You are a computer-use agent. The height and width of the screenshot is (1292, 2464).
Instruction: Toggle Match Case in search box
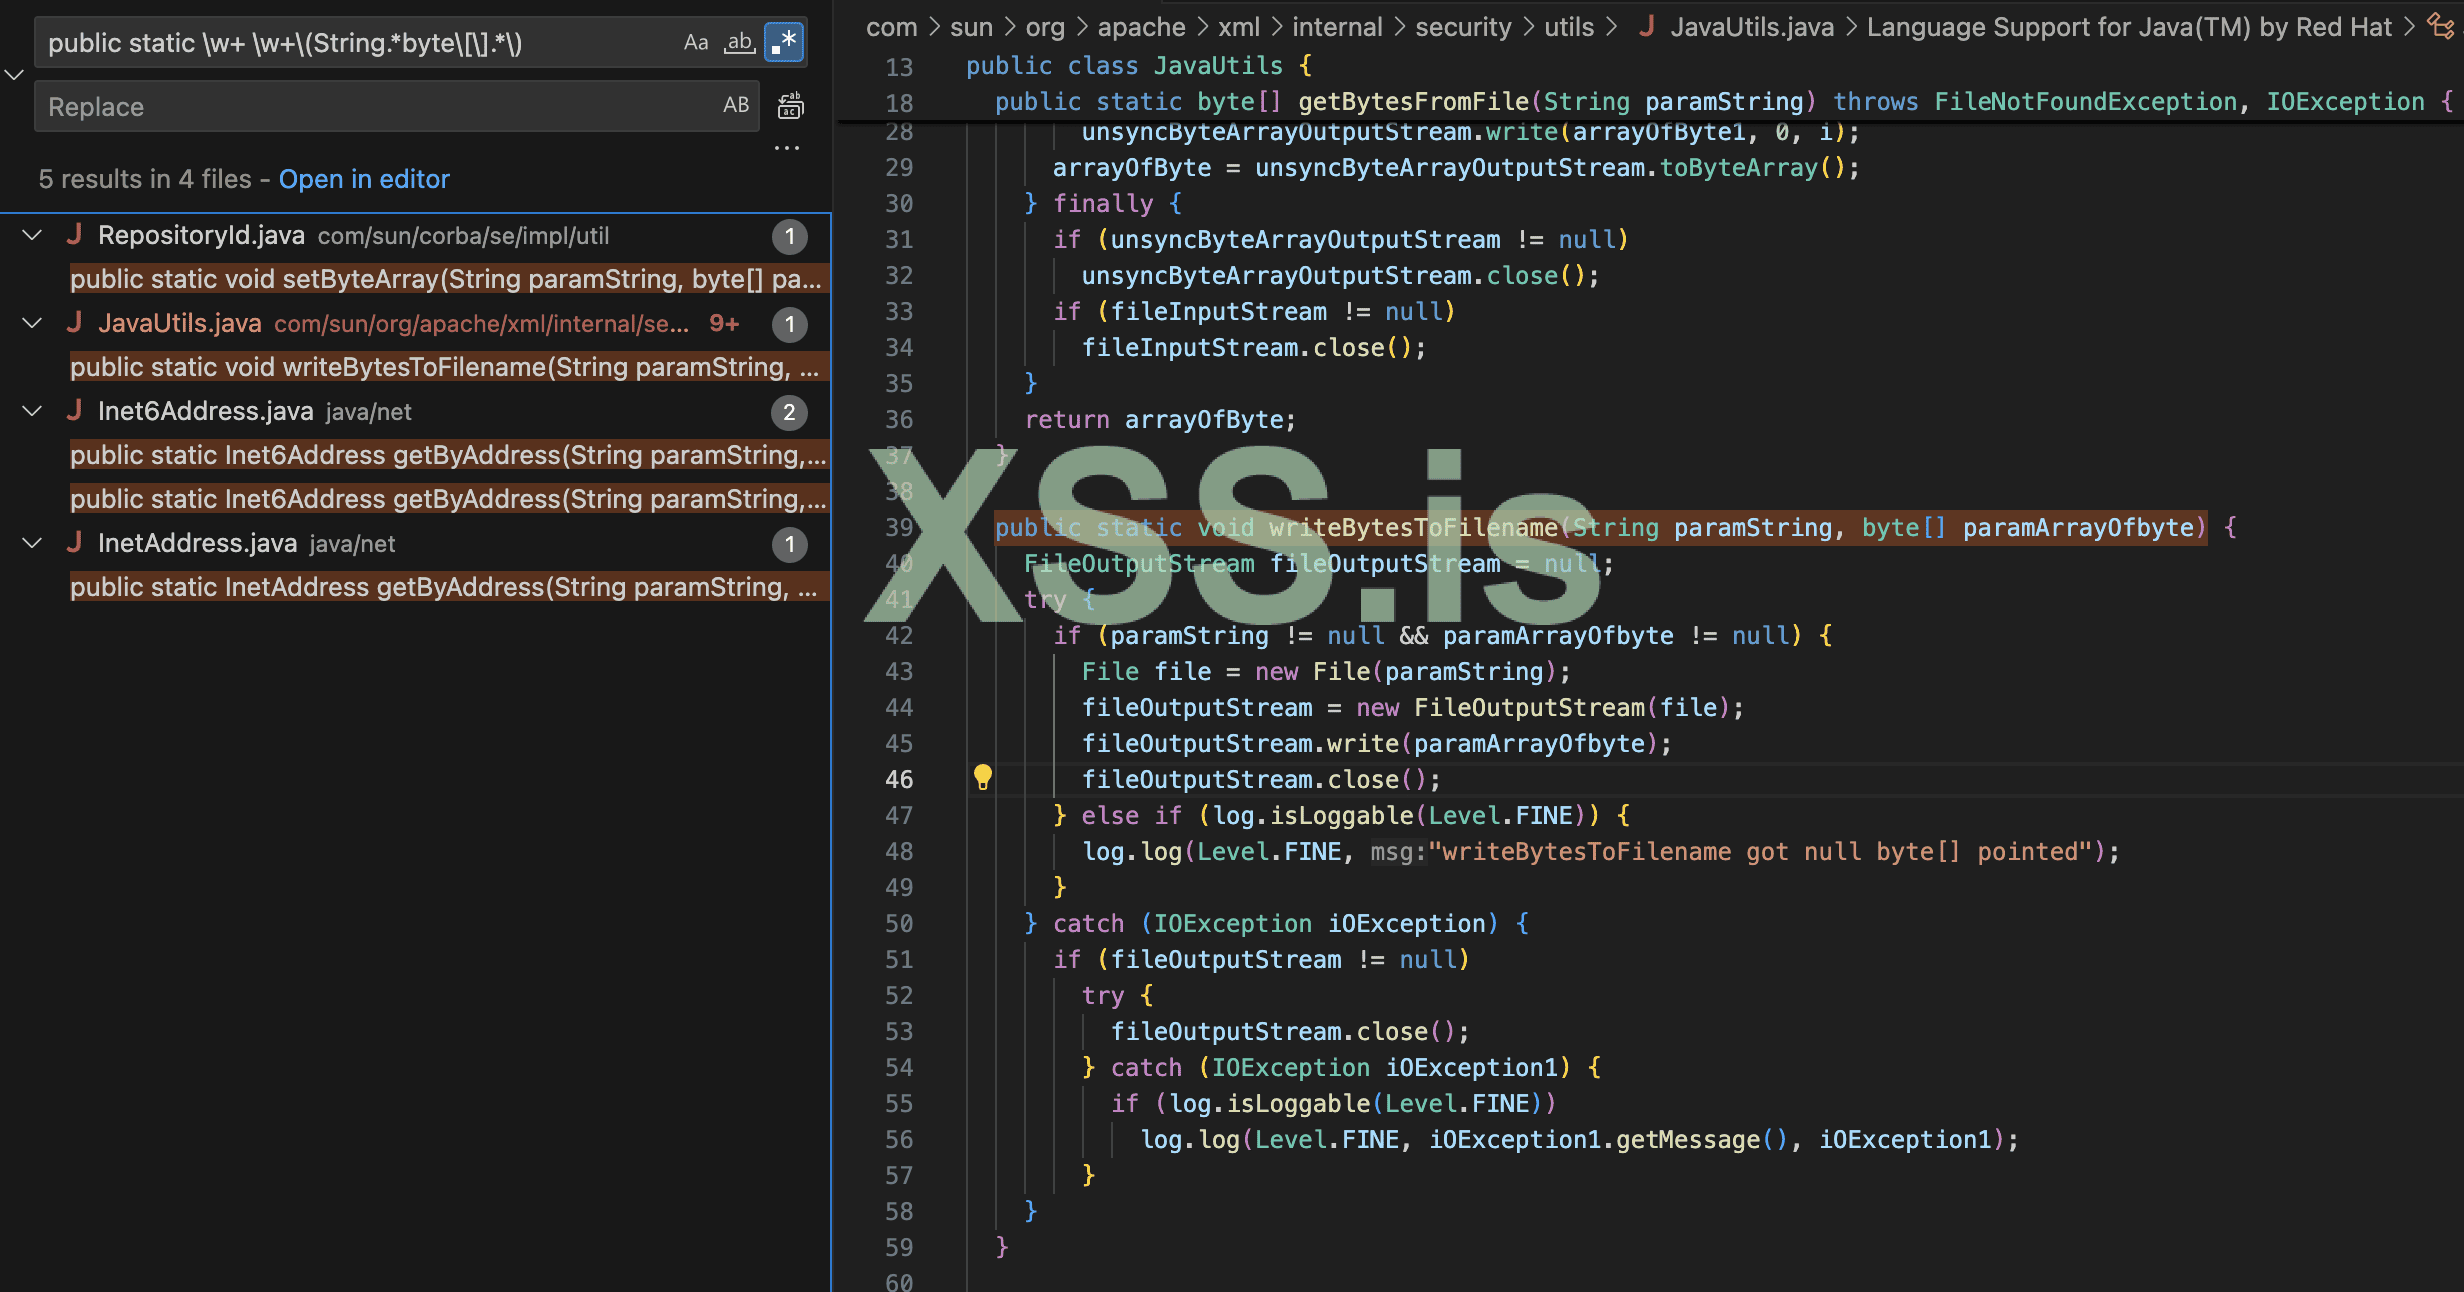[x=695, y=42]
